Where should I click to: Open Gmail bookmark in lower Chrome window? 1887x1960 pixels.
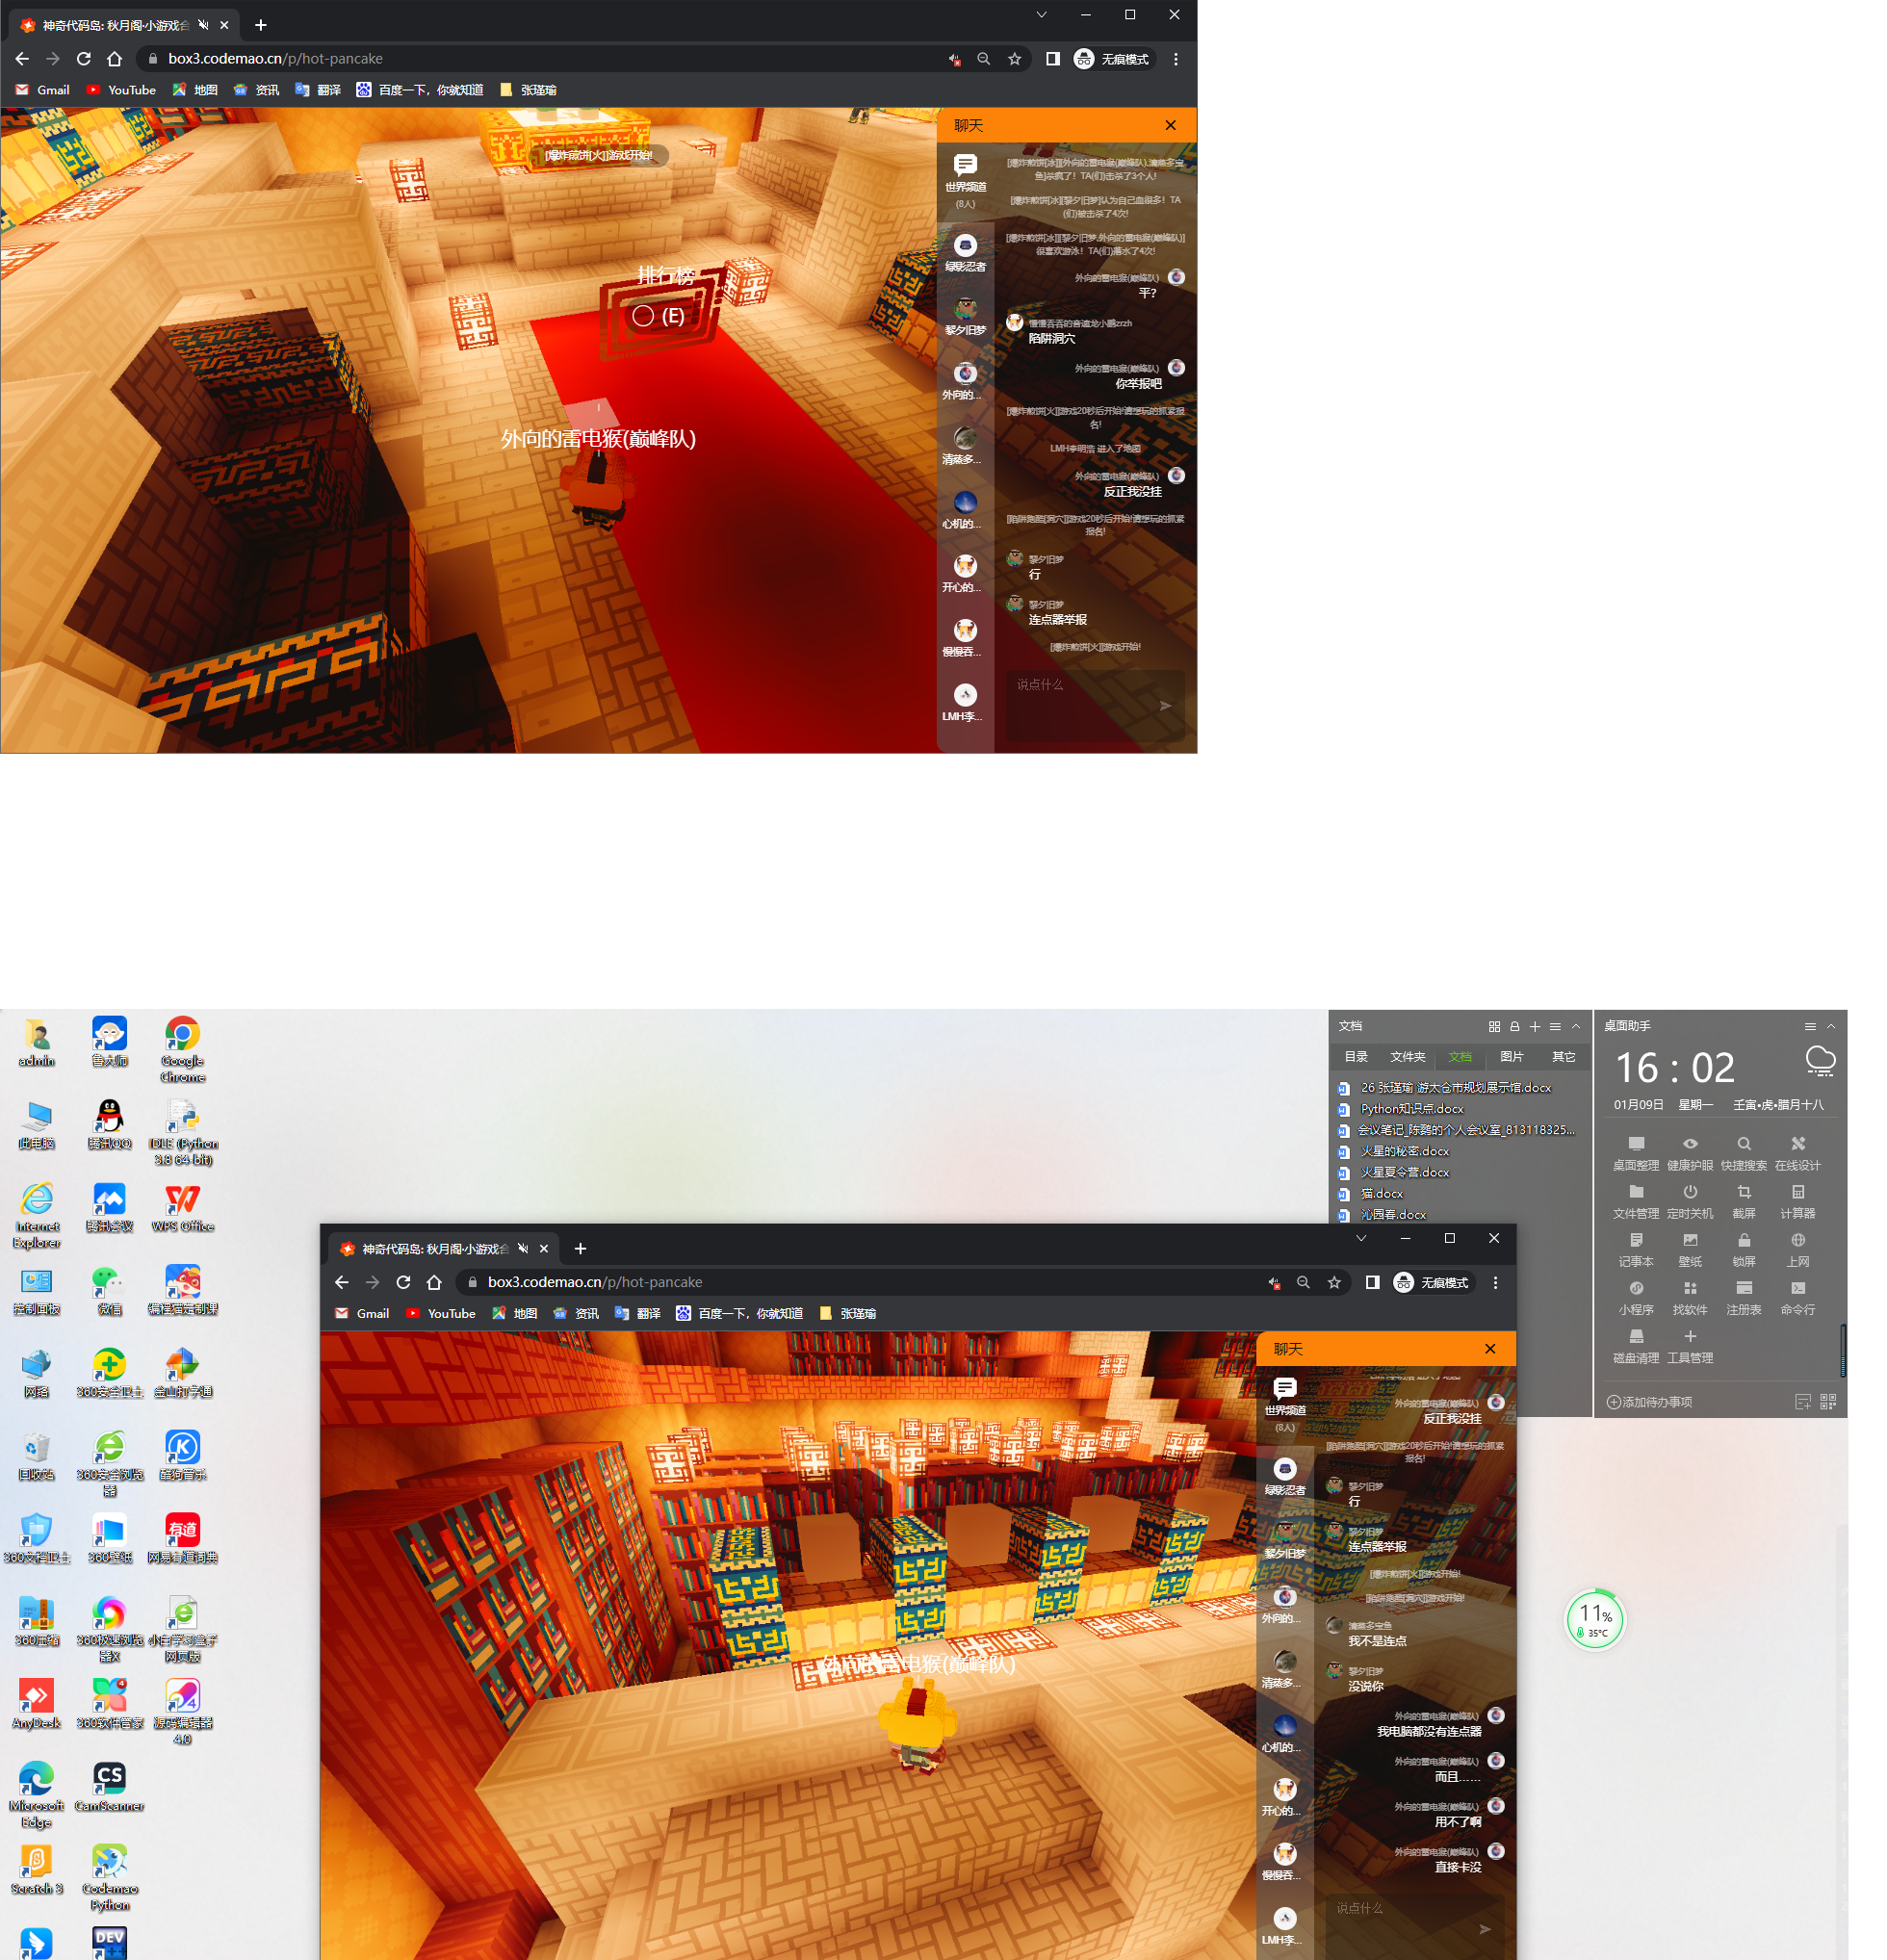tap(362, 1313)
